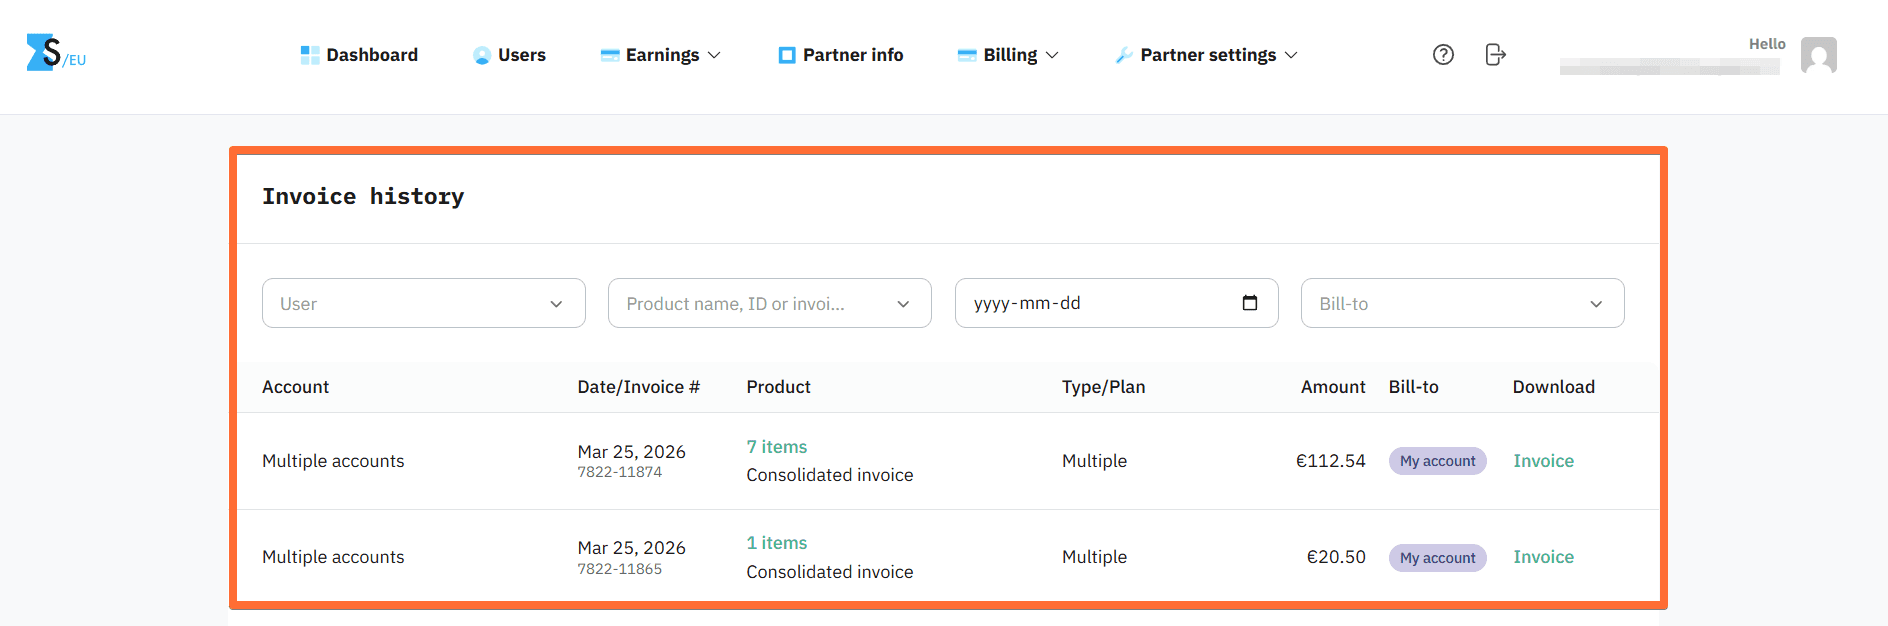Image resolution: width=1888 pixels, height=626 pixels.
Task: Open the 7 items consolidated invoice
Action: click(x=777, y=446)
